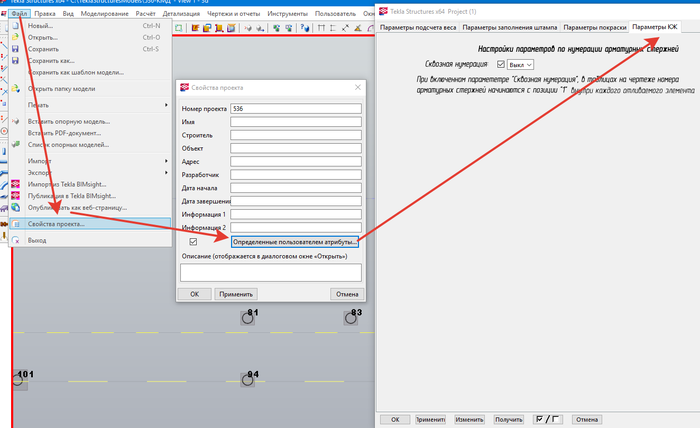700x428 pixels.
Task: Click the pink icon beside Публикация в Tekla BIMsight
Action: (x=16, y=195)
